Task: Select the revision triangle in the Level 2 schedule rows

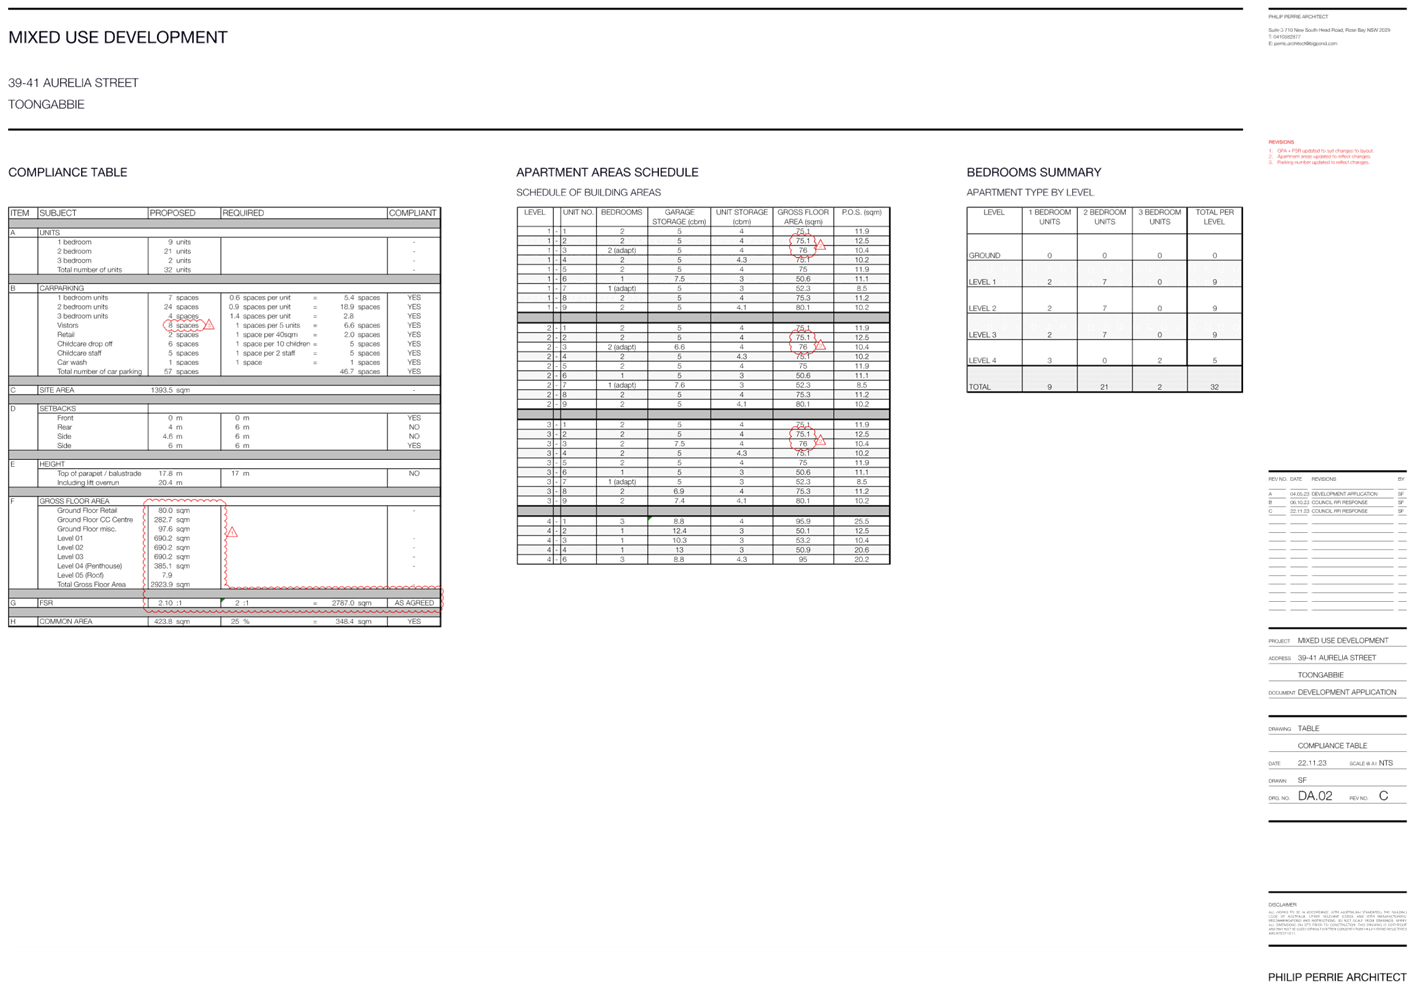Action: 821,346
